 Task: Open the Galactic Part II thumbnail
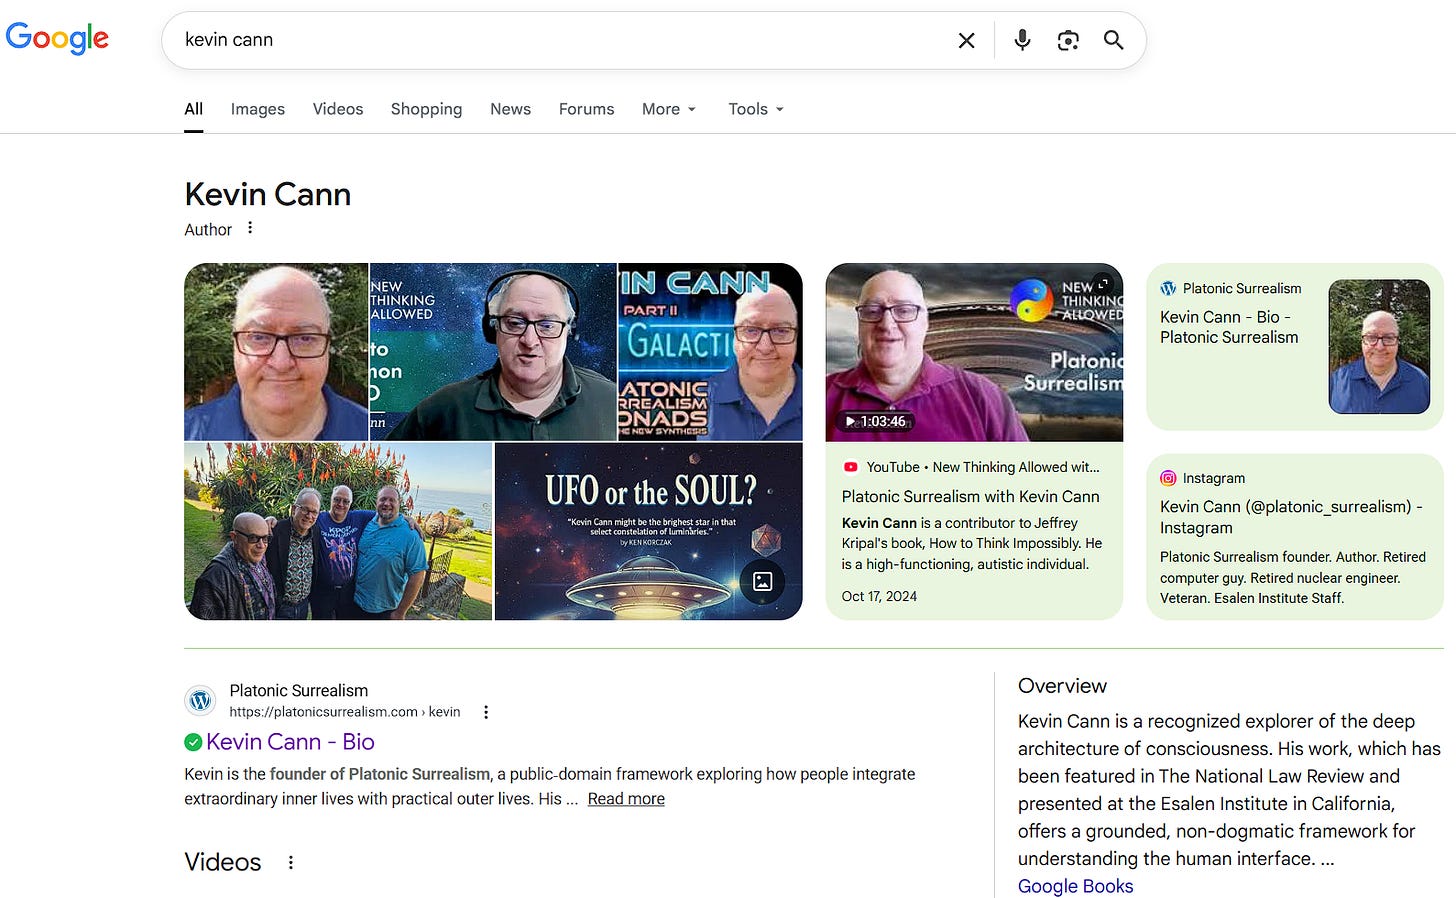pos(710,352)
